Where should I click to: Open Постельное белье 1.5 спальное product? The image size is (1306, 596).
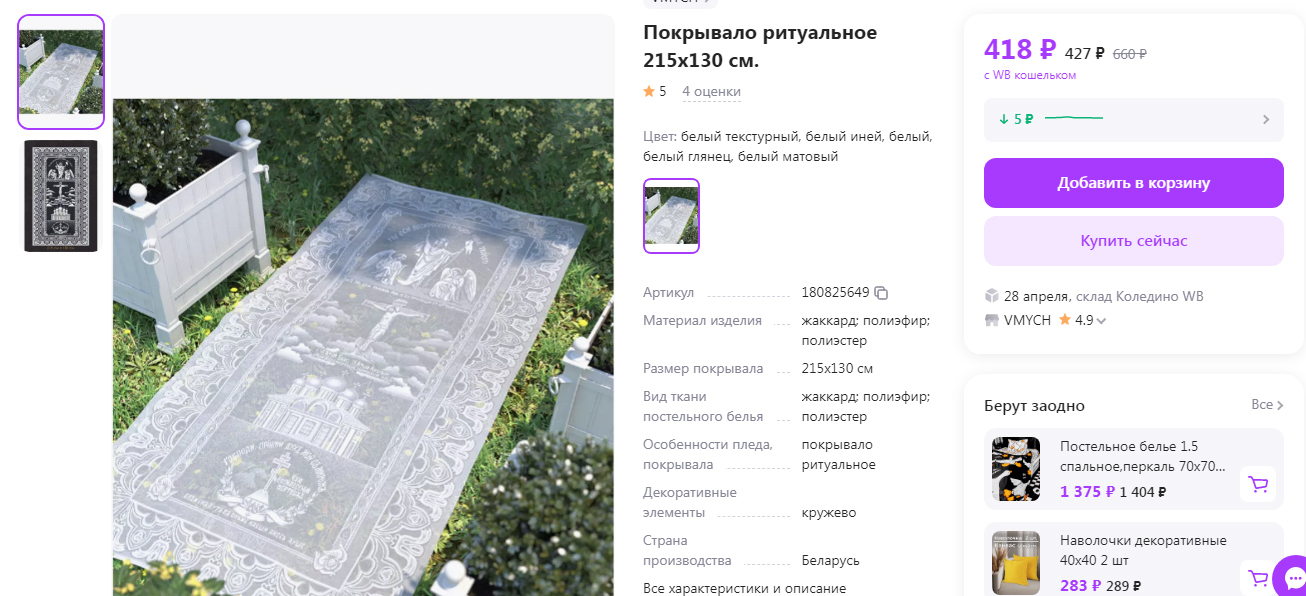1142,456
